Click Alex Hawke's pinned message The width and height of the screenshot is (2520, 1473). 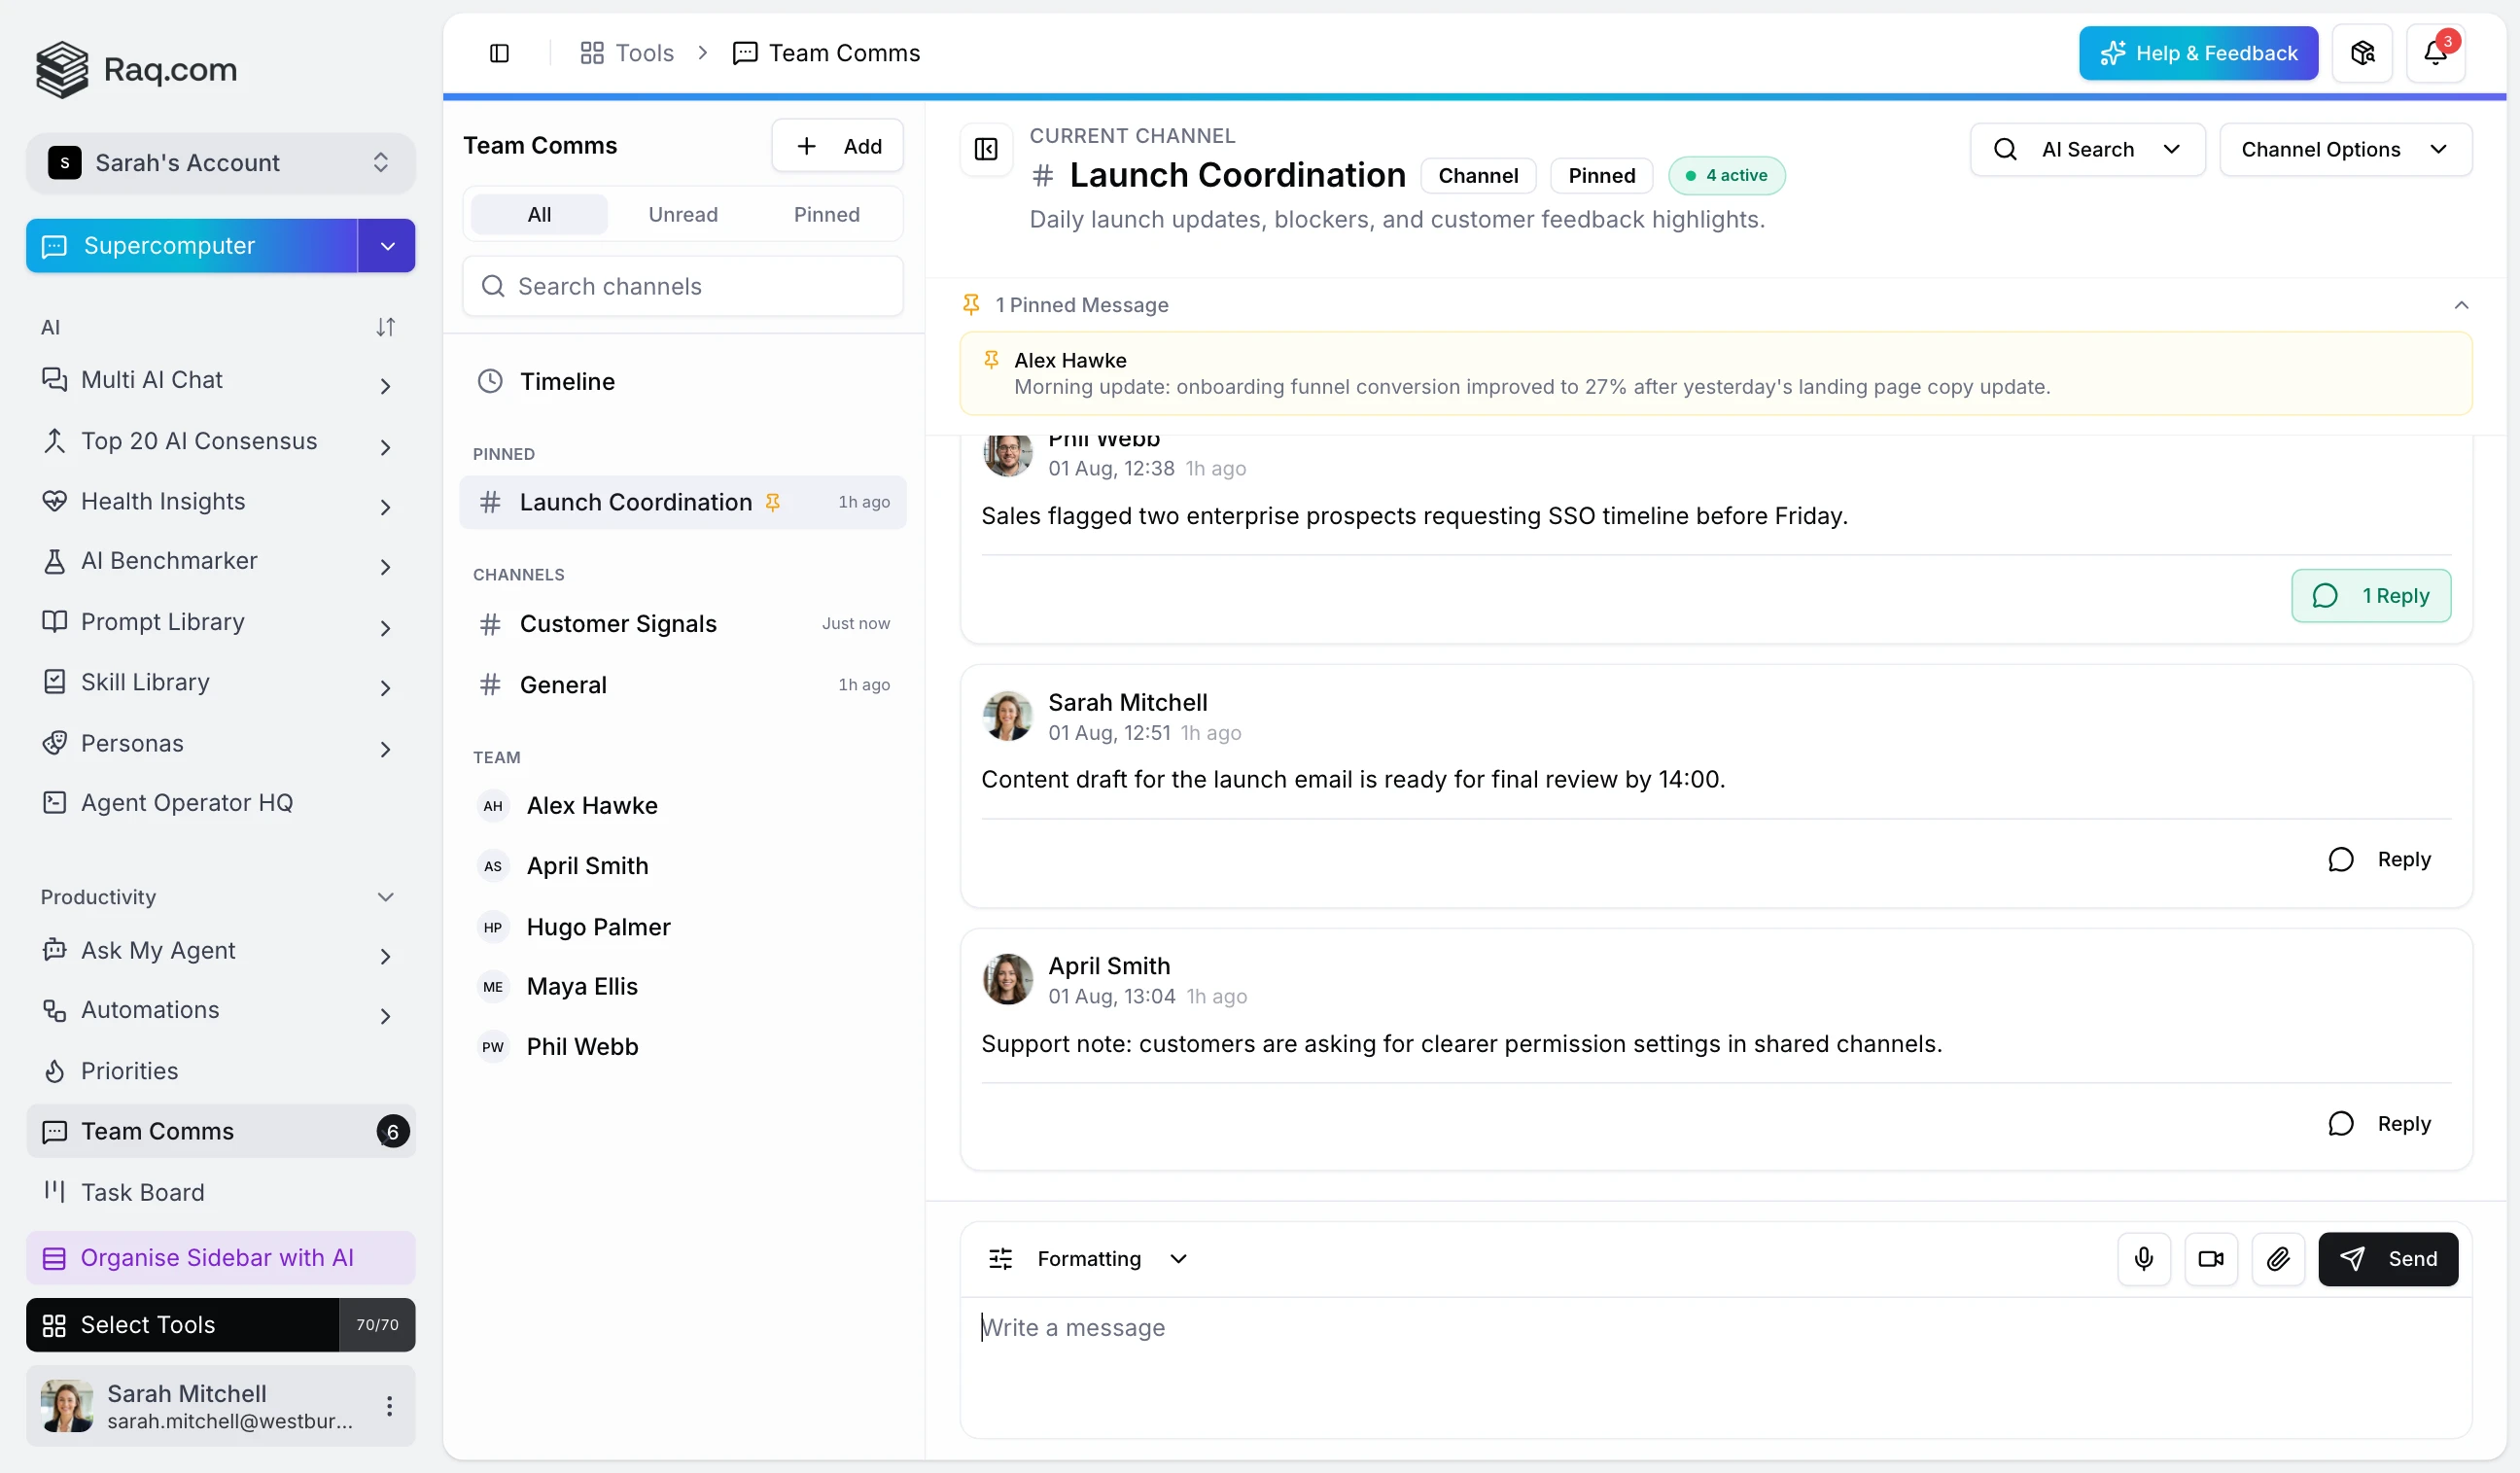tap(1715, 373)
